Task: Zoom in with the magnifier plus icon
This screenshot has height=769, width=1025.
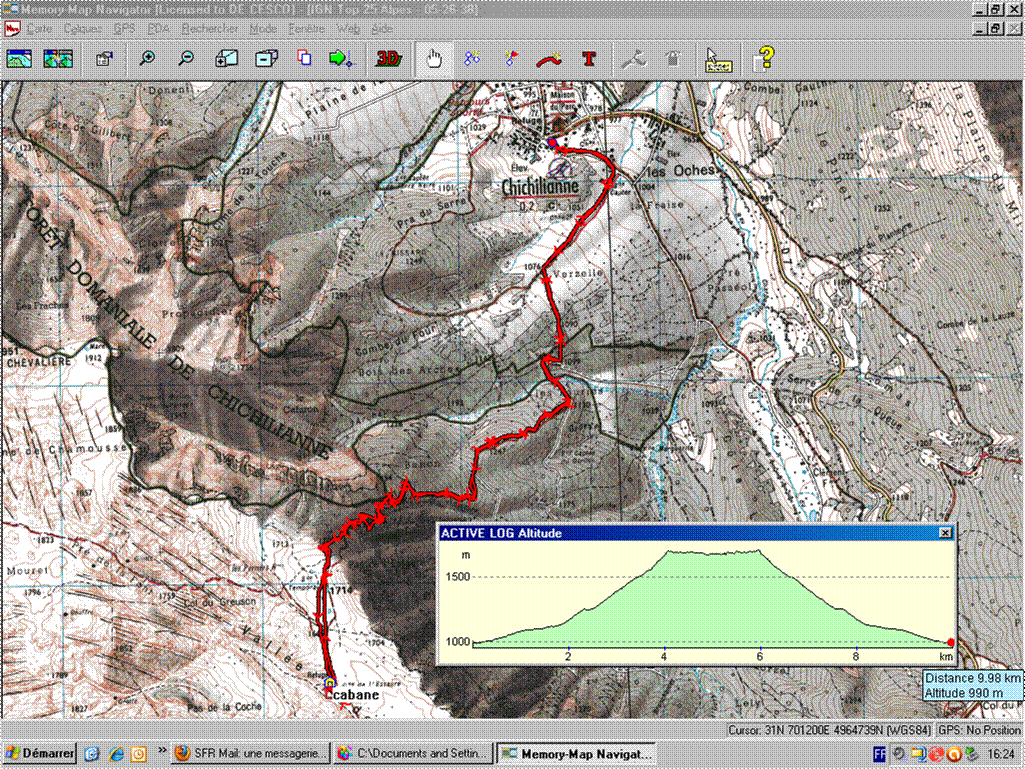Action: click(148, 59)
